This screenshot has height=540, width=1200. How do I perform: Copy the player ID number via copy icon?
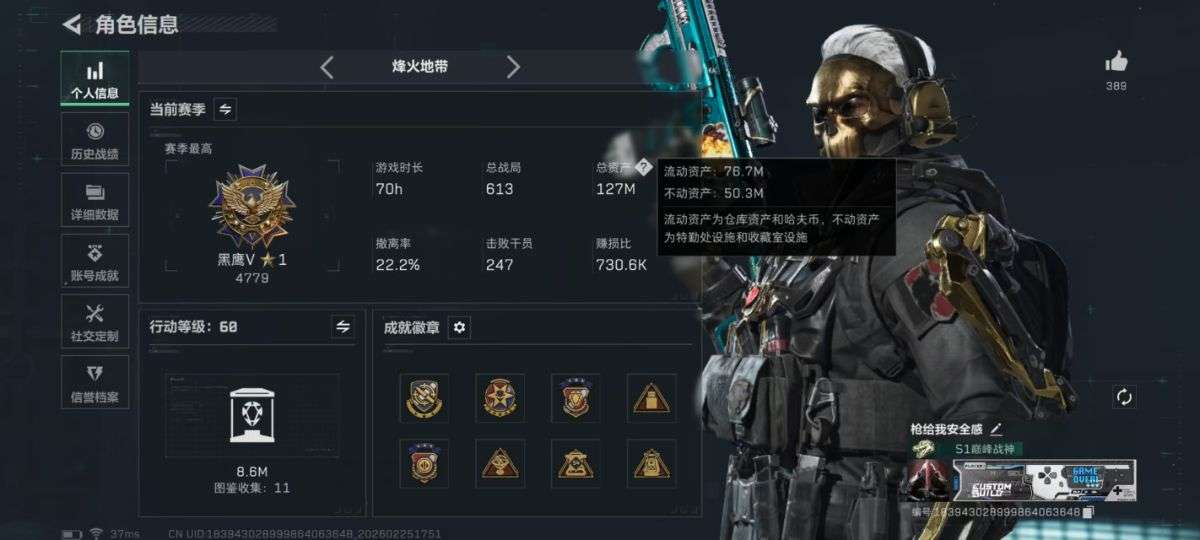[1089, 512]
